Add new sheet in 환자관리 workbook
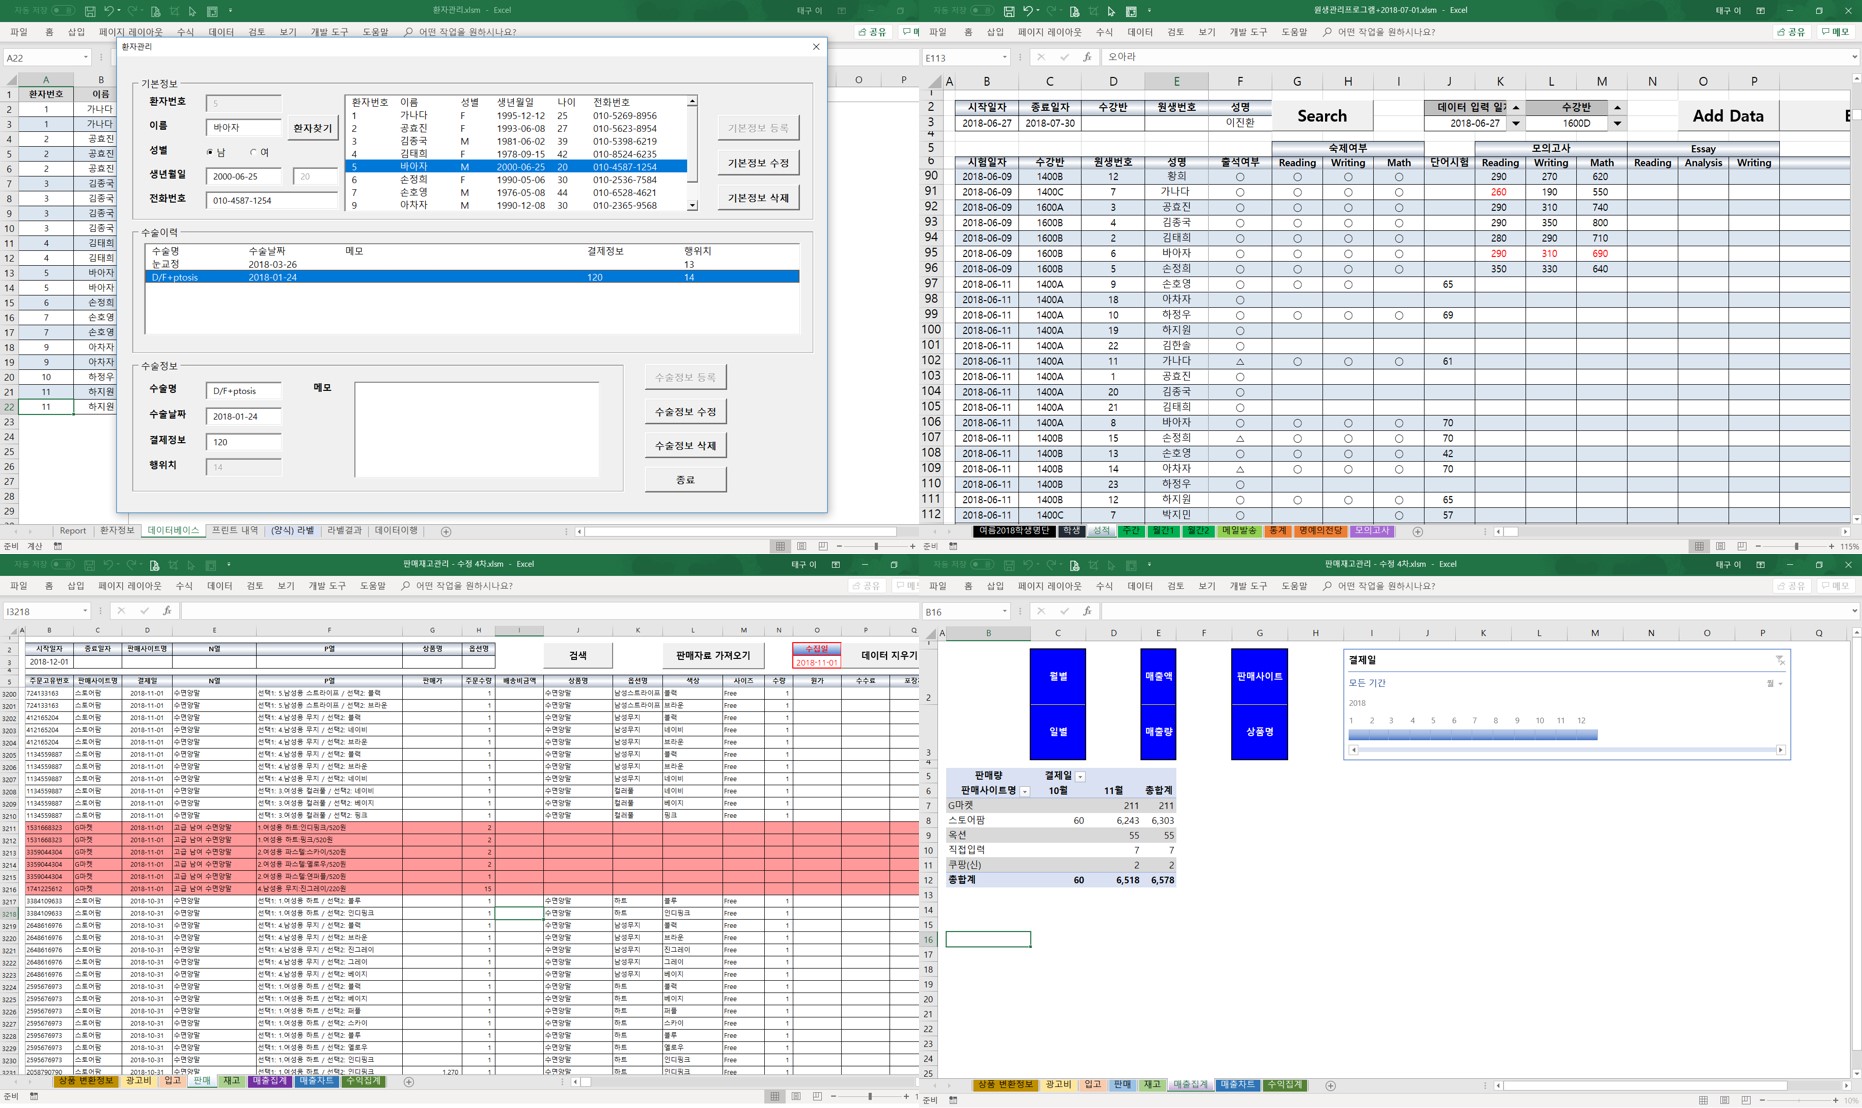This screenshot has height=1108, width=1862. click(x=446, y=532)
